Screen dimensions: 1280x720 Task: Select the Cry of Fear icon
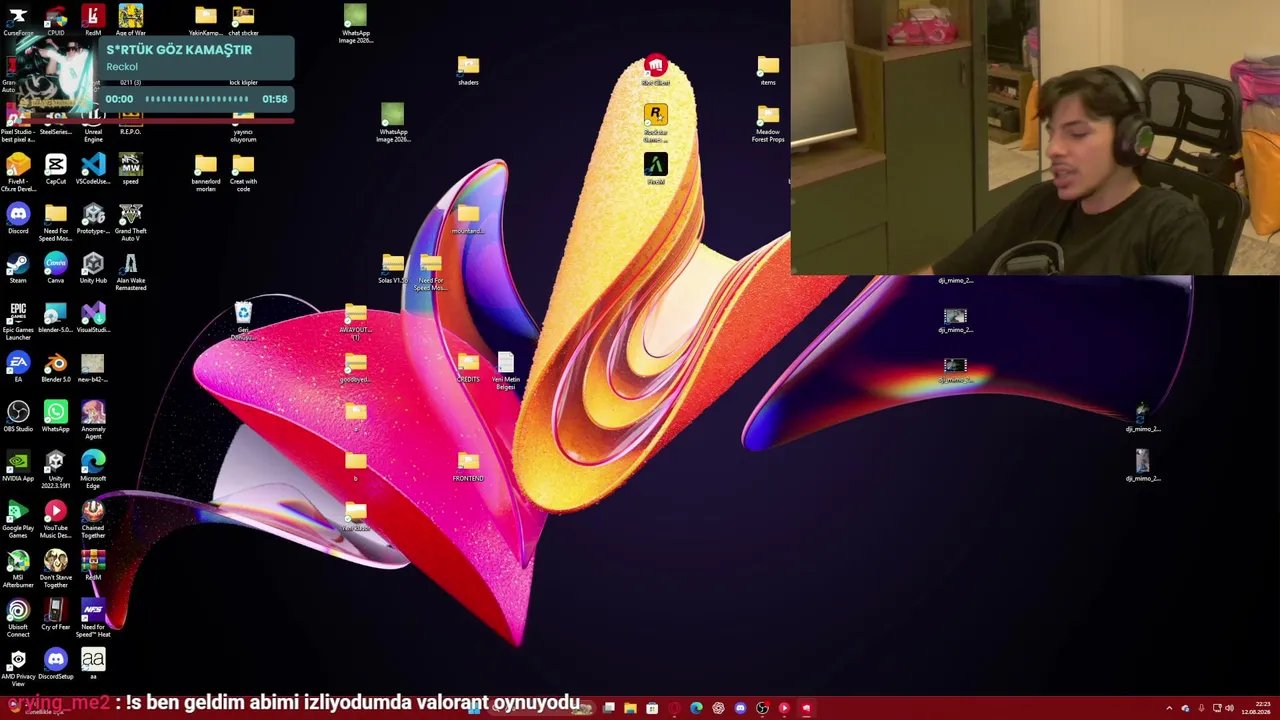pos(55,615)
